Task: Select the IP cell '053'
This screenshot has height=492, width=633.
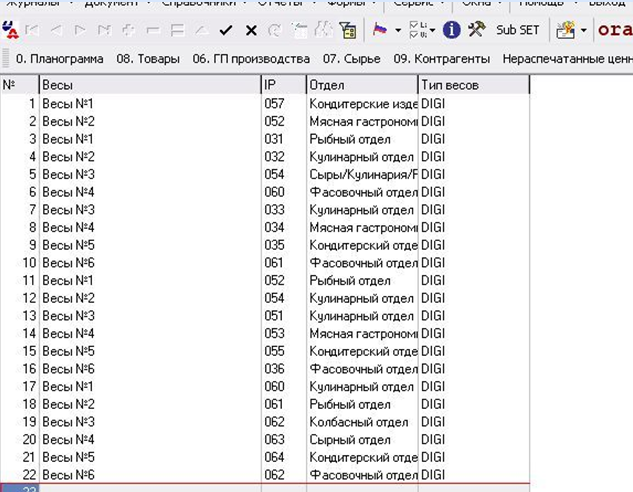Action: click(284, 334)
